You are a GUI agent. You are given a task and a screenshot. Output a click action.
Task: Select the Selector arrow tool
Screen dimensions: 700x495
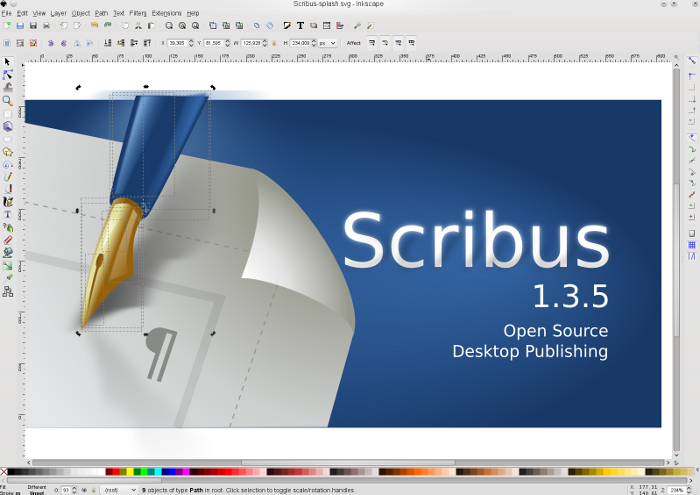7,62
